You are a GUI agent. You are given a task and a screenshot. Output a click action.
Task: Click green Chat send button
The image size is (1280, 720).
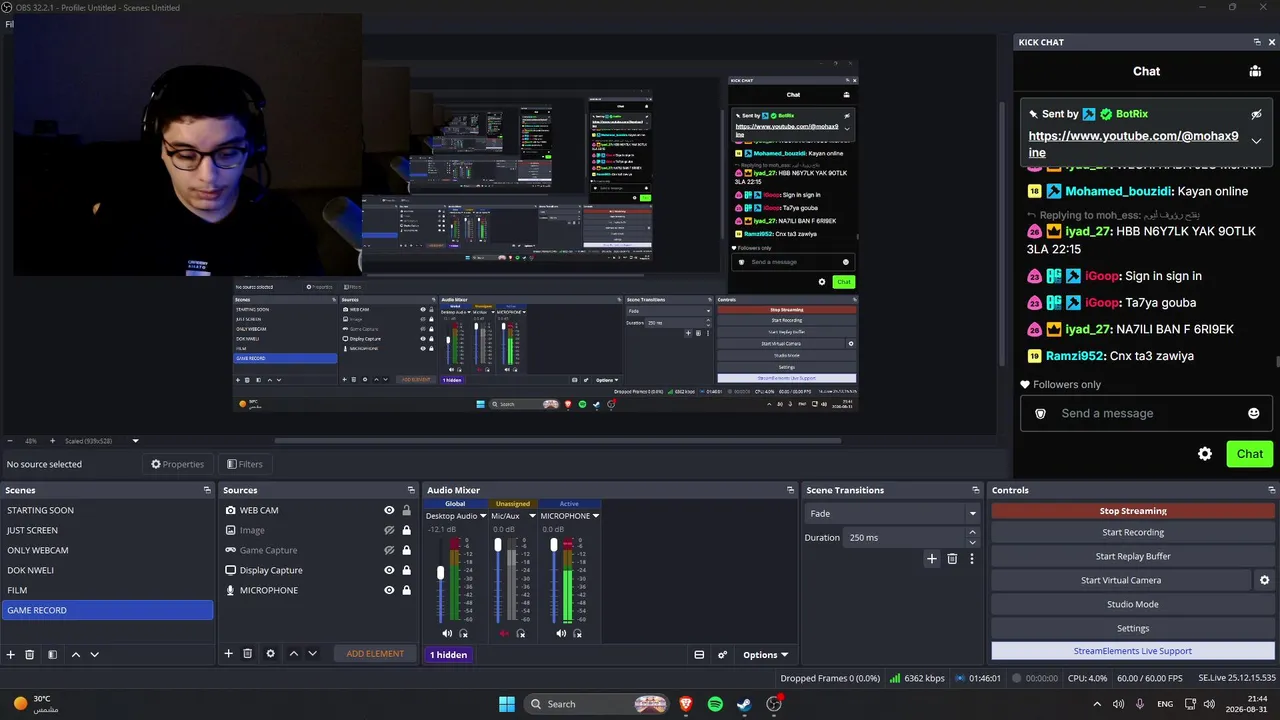tap(1250, 454)
